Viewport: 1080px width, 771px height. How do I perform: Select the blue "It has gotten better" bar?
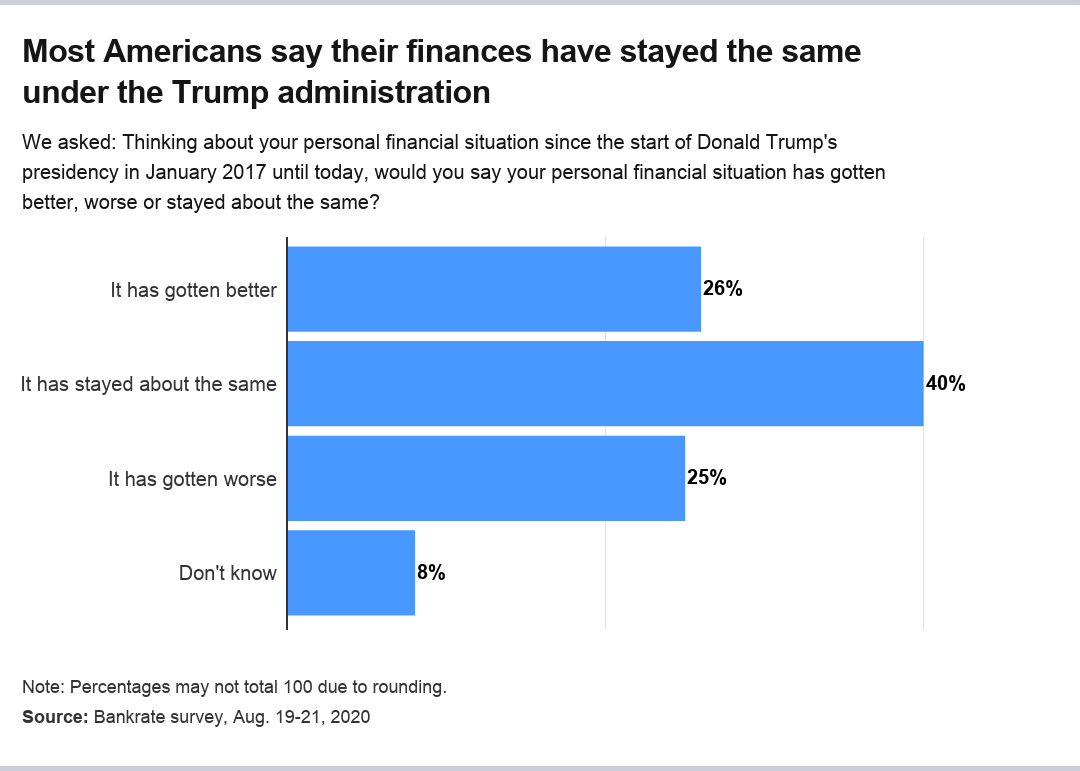493,289
